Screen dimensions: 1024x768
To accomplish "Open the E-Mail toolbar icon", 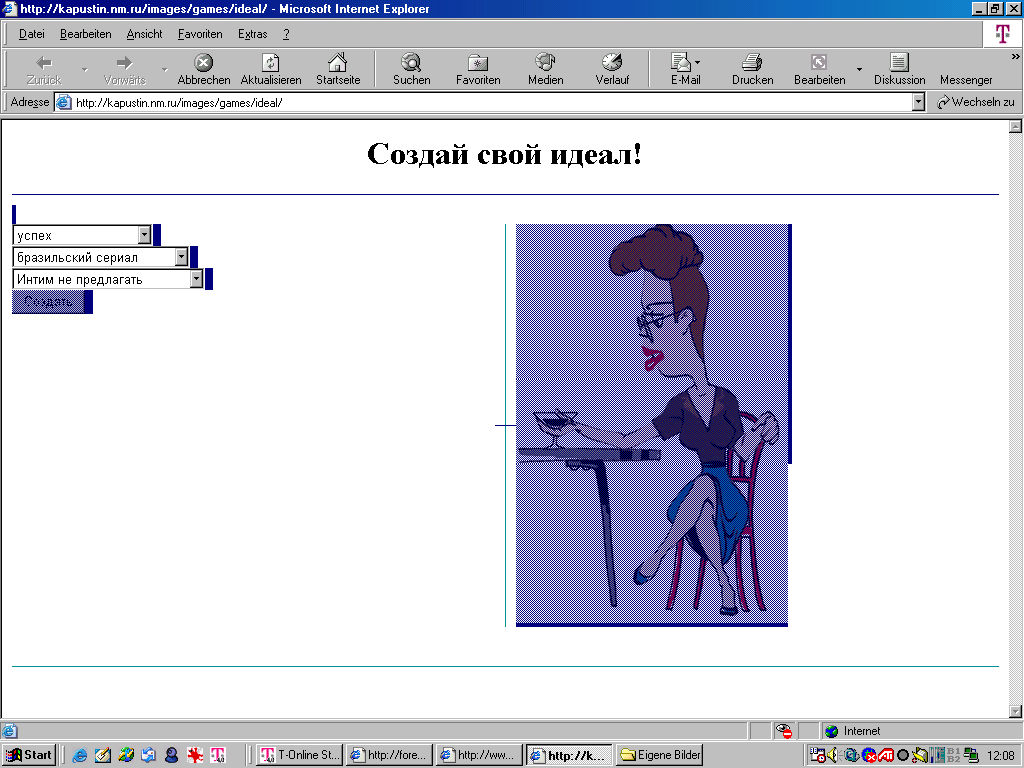I will tap(681, 63).
